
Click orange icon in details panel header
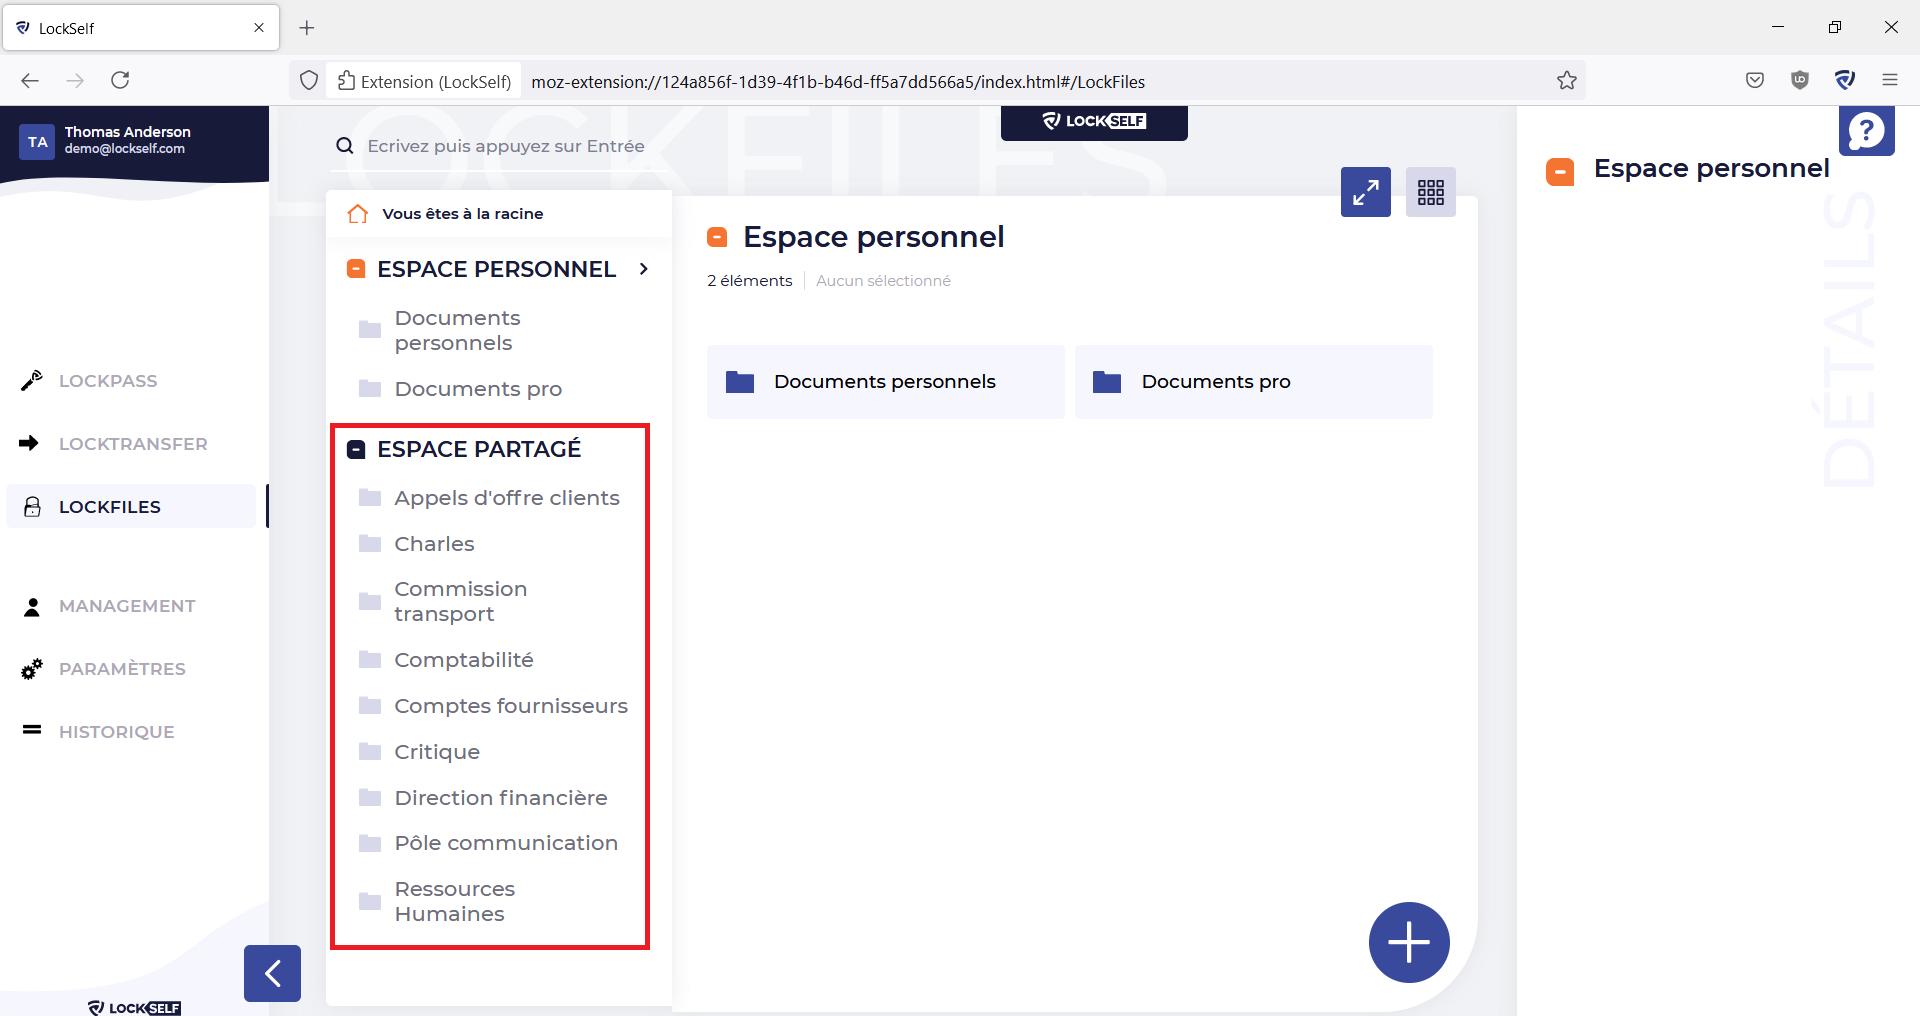click(x=1560, y=172)
